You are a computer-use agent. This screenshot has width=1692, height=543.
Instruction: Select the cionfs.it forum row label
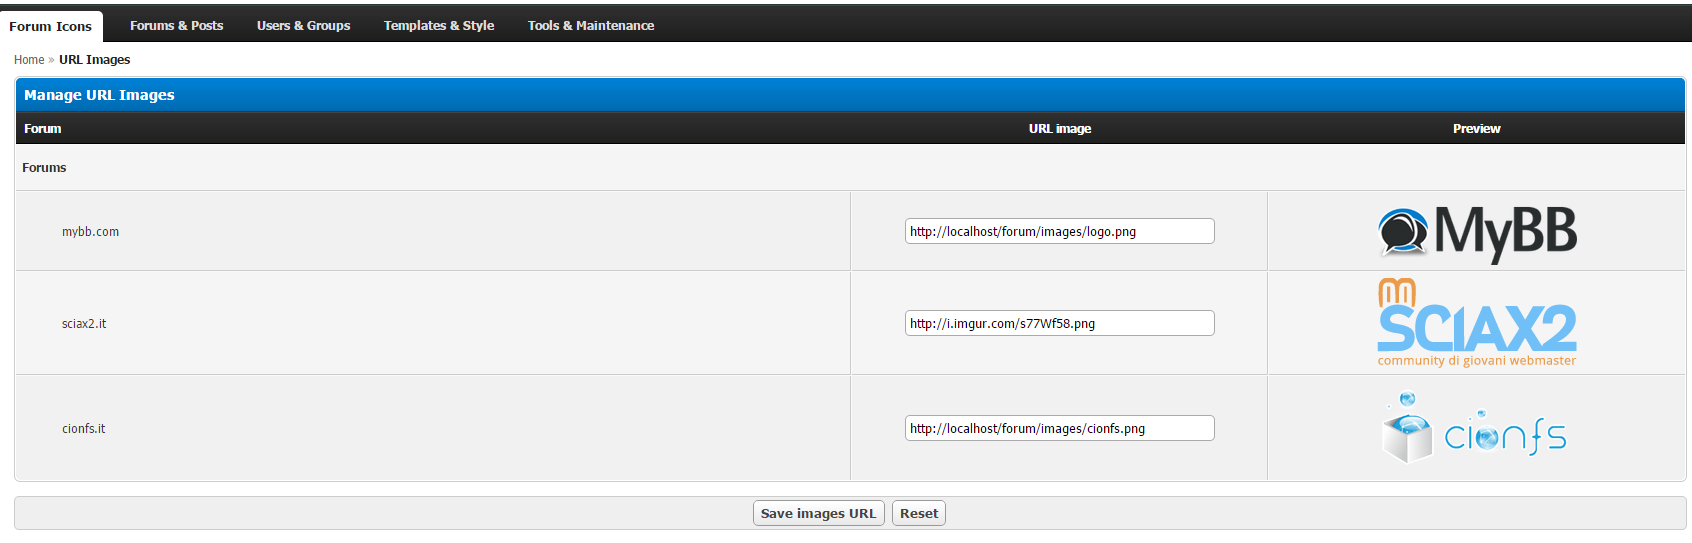click(x=84, y=429)
